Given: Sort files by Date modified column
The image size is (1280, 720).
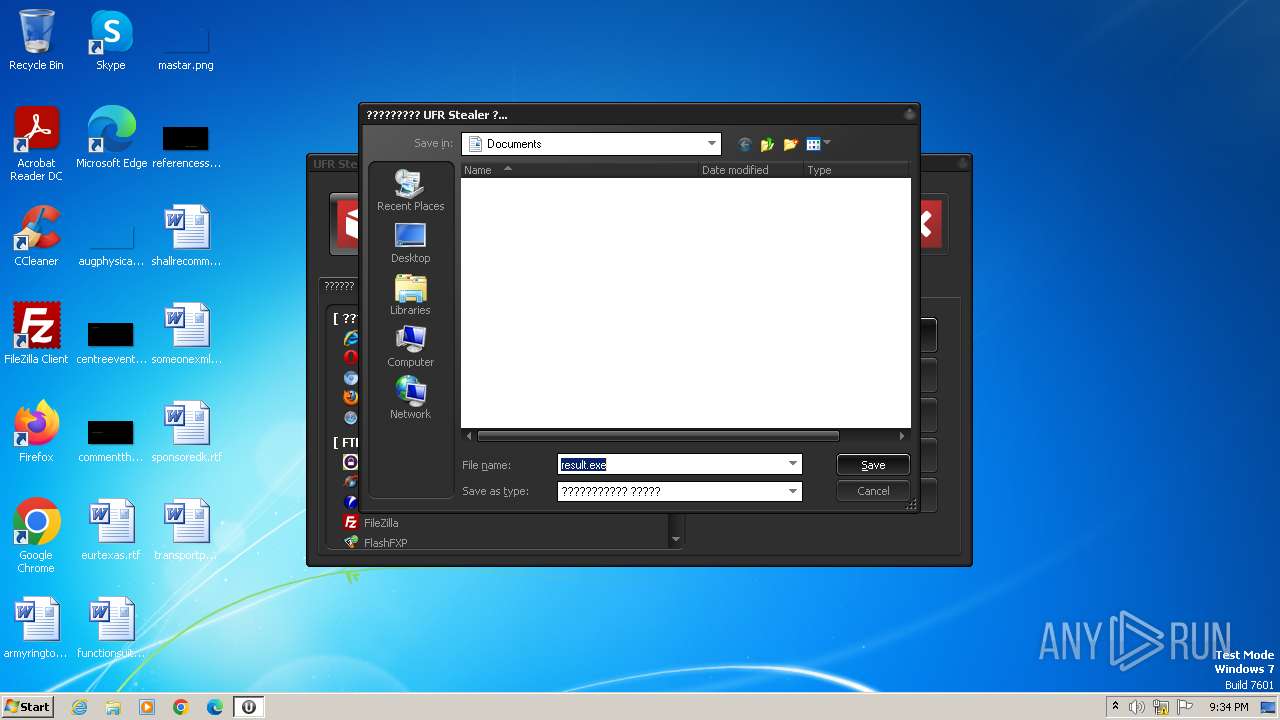Looking at the screenshot, I should [752, 170].
